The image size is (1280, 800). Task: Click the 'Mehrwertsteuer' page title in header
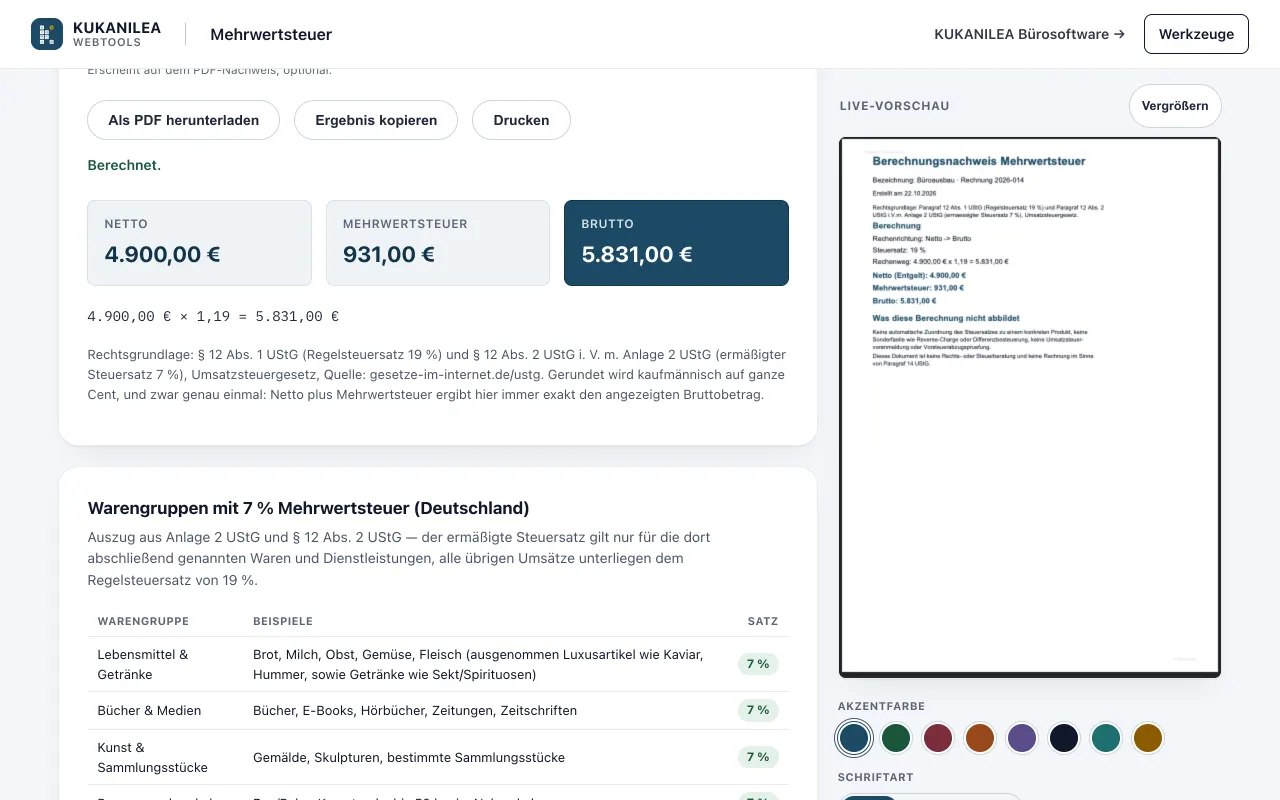271,35
